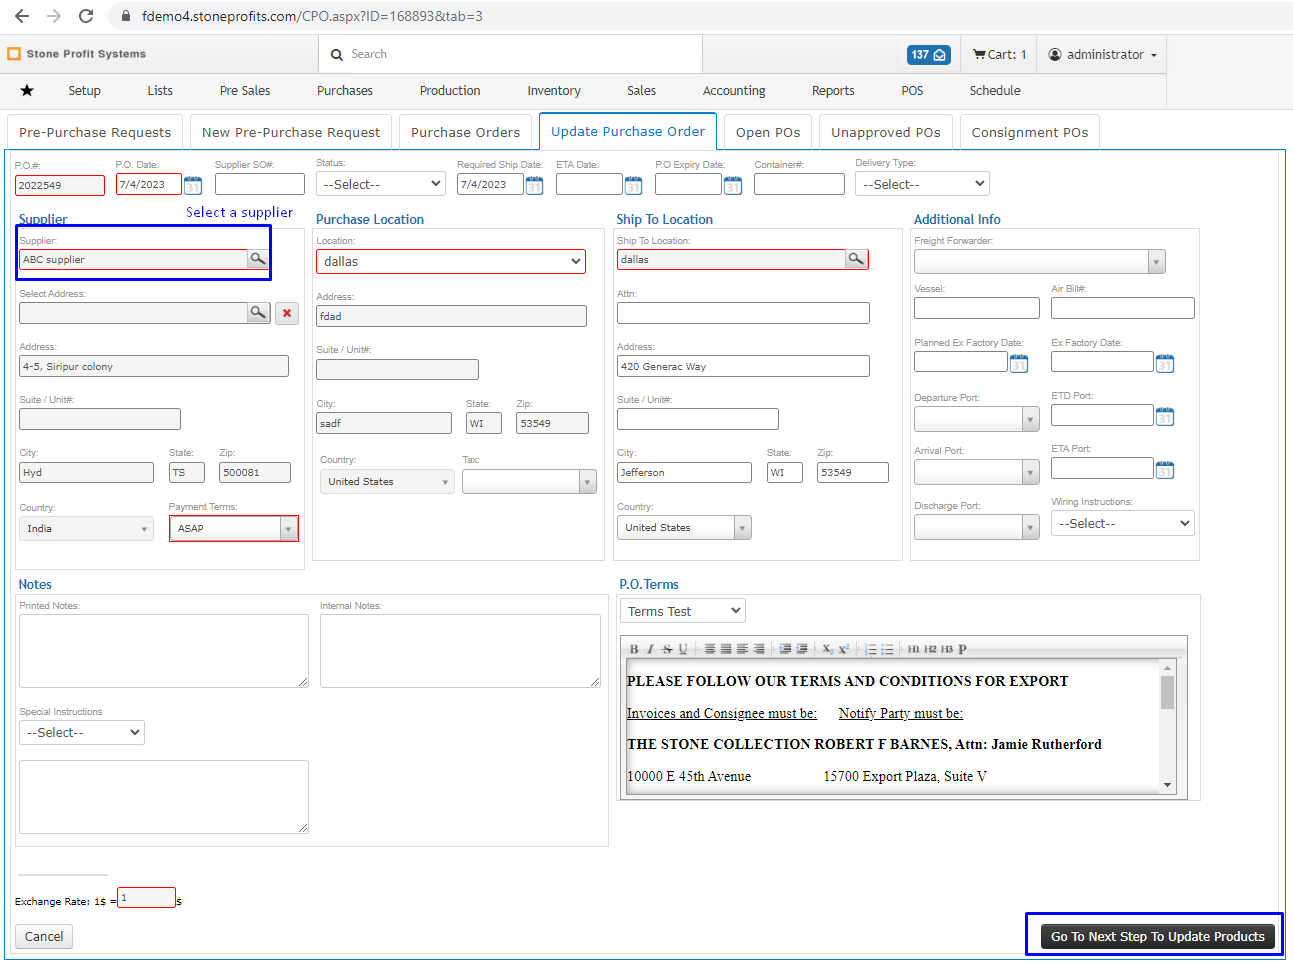Open the Wiring Instructions dropdown
Screen dimensions: 1293x969
pyautogui.click(x=1122, y=523)
